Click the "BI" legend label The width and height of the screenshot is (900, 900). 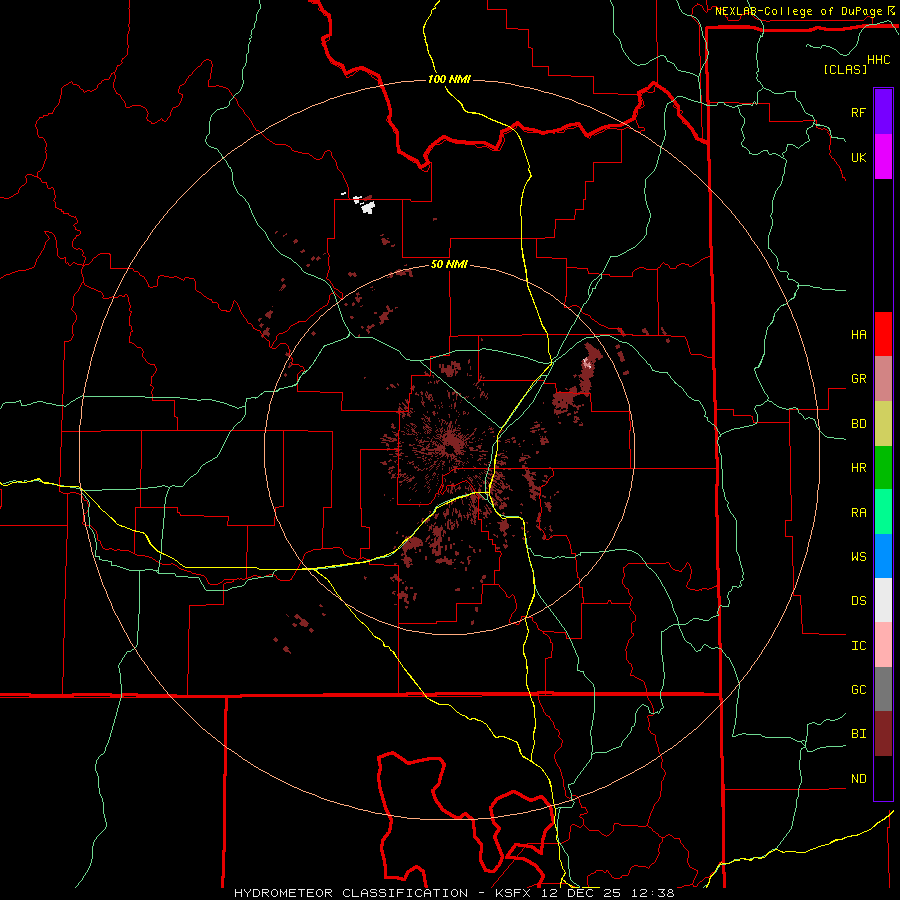pyautogui.click(x=858, y=734)
